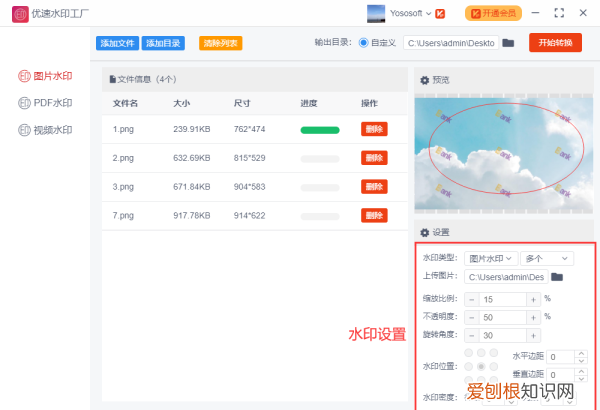600x410 pixels.
Task: Click the progress bar of 7.png
Action: (x=320, y=217)
